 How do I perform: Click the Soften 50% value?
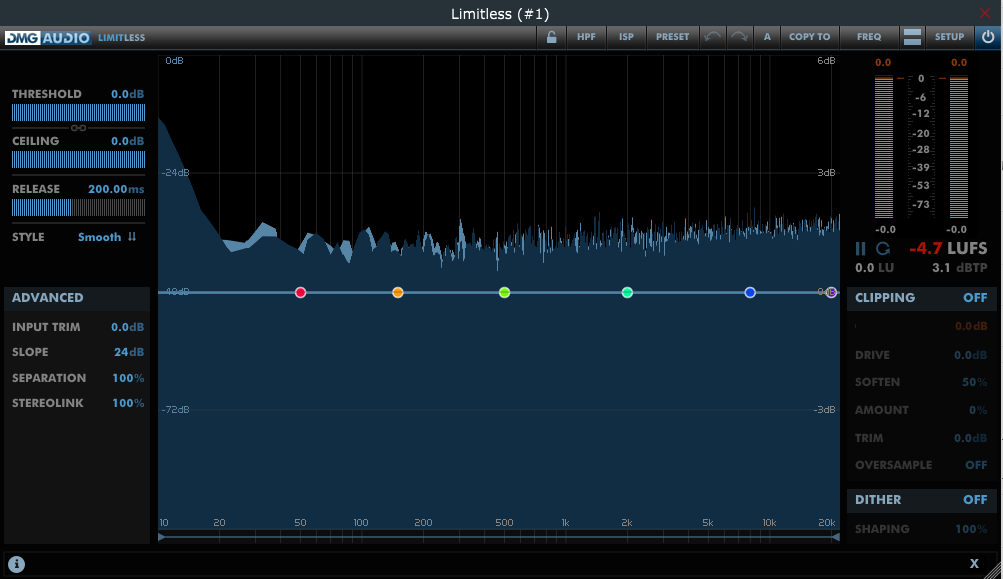(975, 382)
